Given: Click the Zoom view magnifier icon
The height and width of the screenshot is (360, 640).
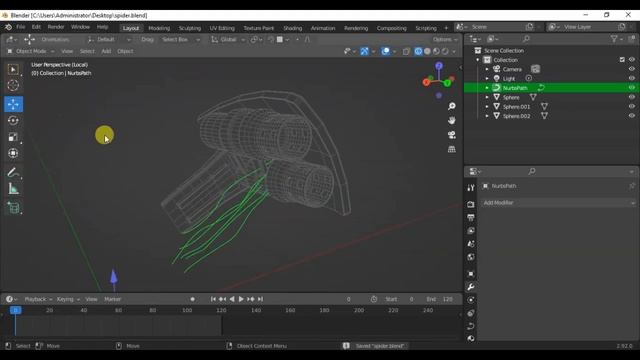Looking at the screenshot, I should pos(451,106).
